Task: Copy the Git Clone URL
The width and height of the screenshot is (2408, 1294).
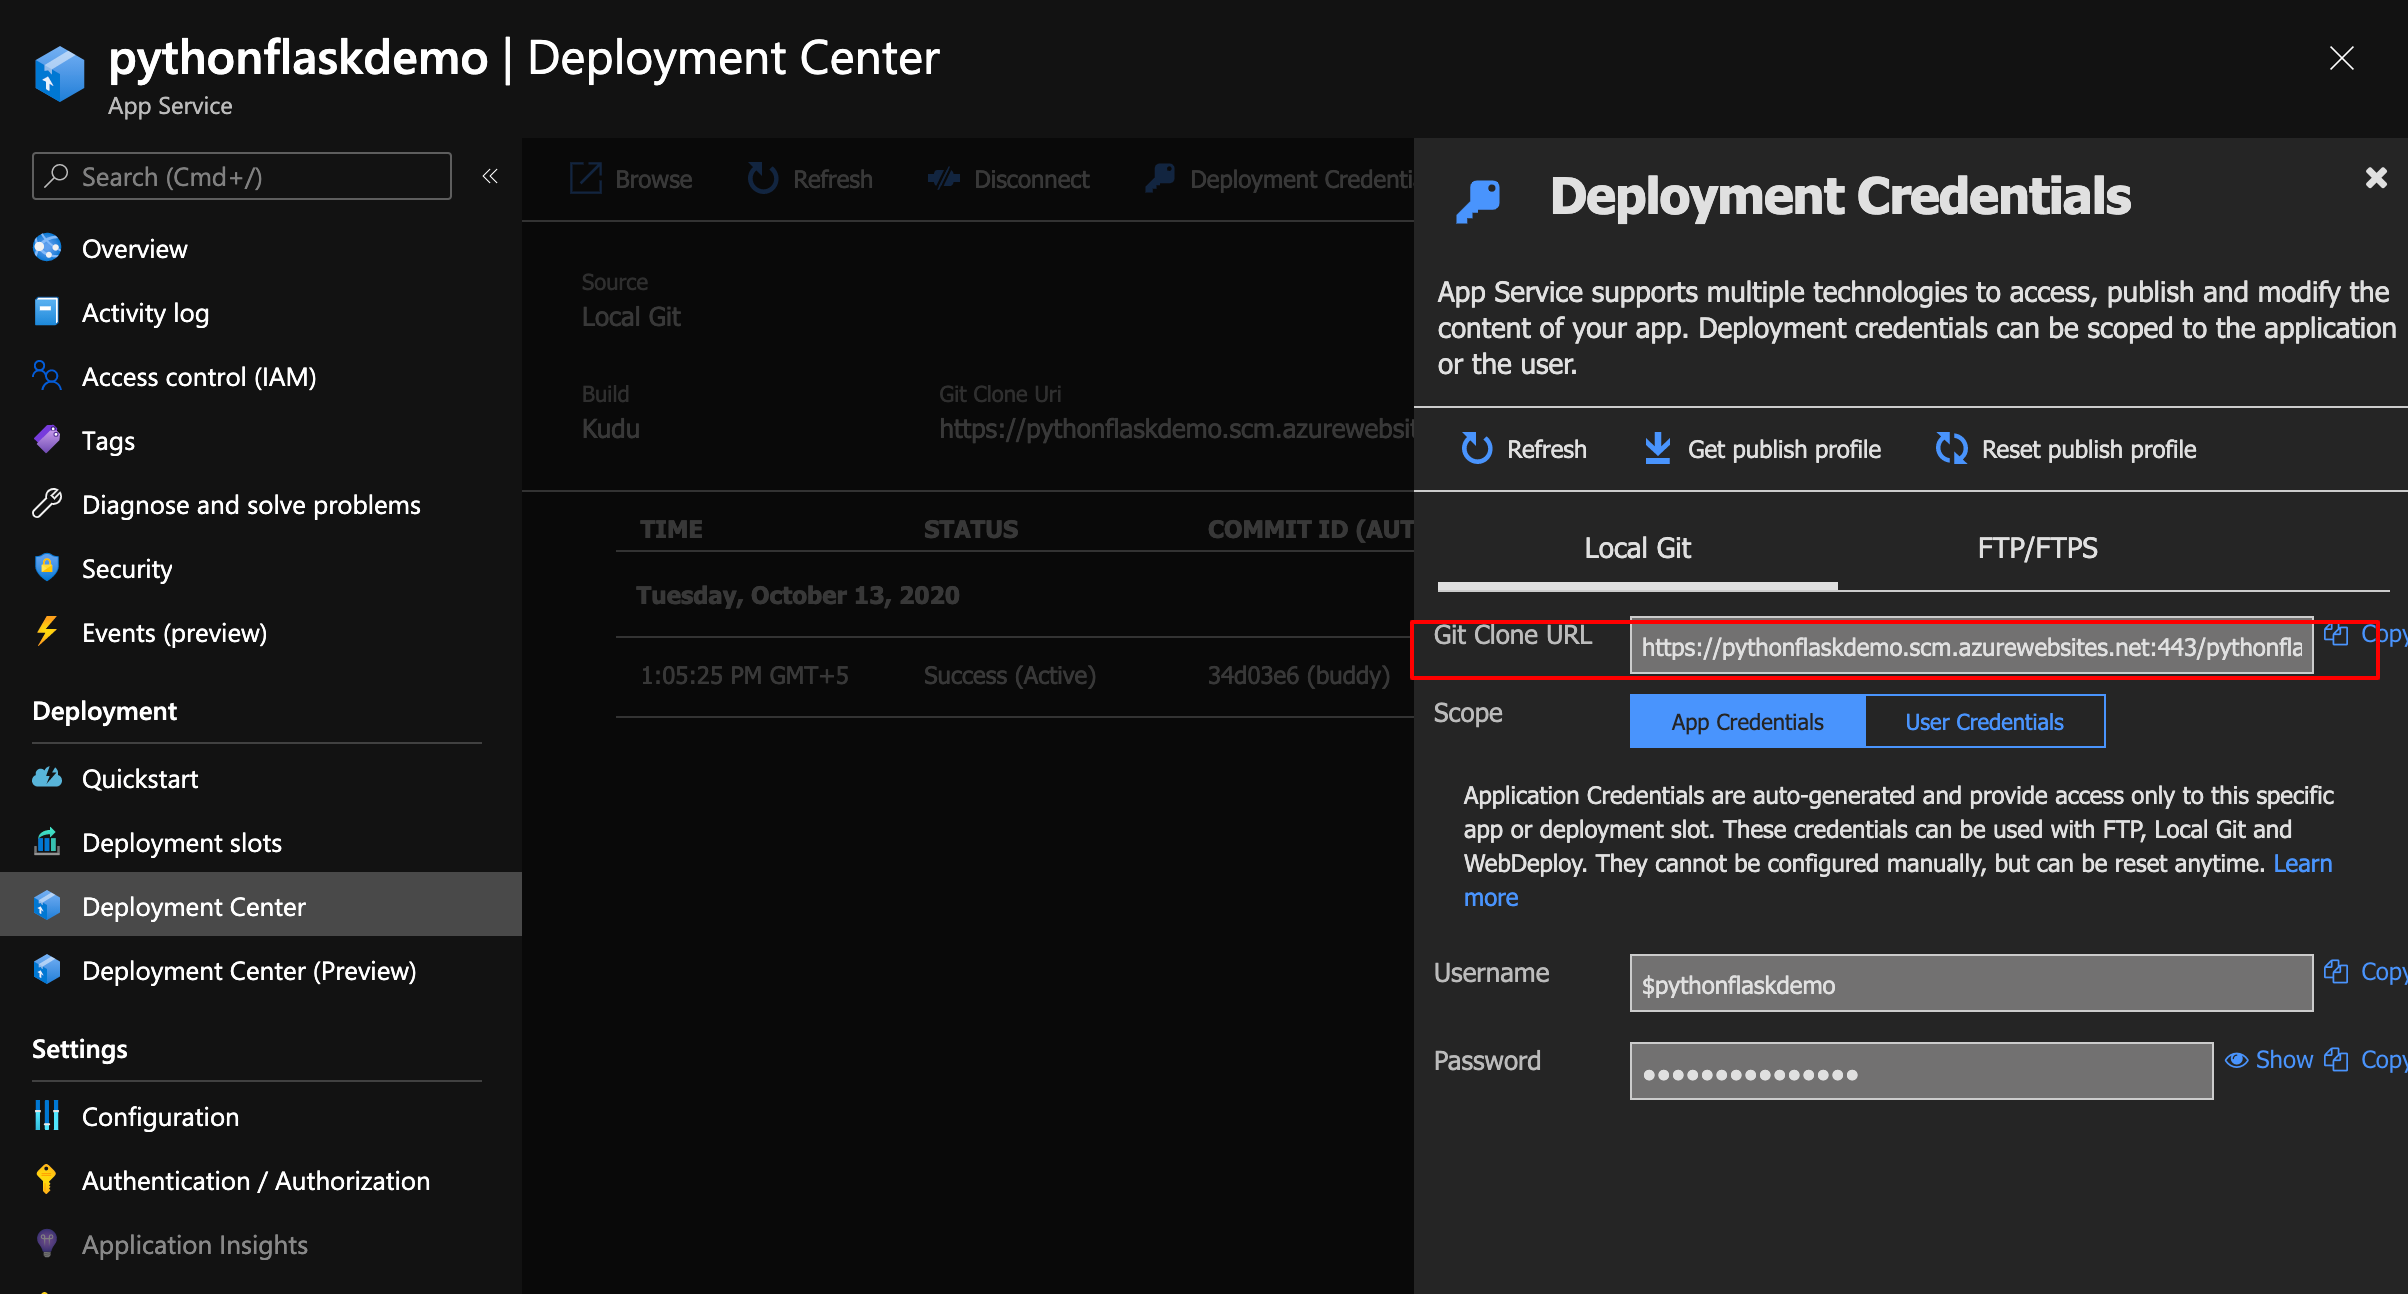Action: pos(2365,634)
